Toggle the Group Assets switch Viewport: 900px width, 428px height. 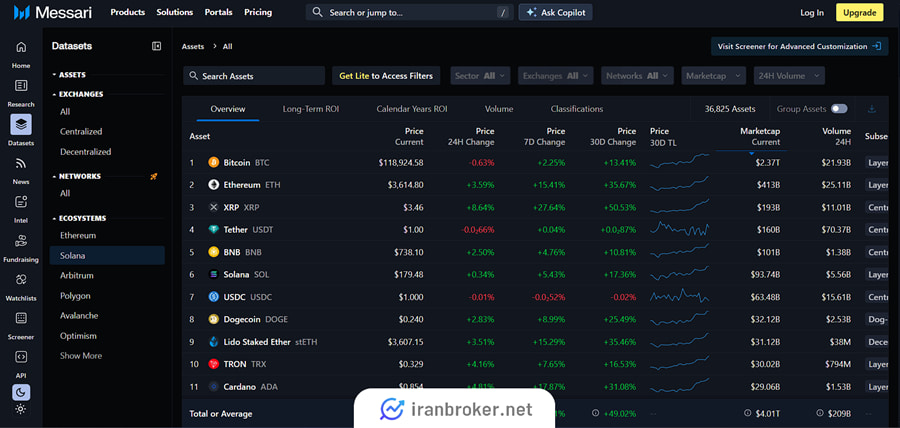[x=839, y=109]
